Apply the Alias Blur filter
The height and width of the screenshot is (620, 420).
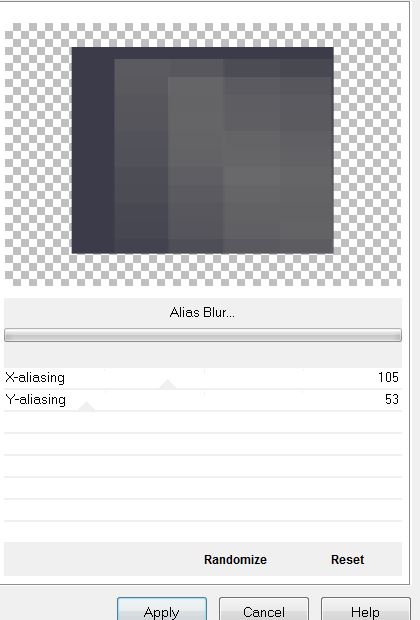(x=162, y=609)
